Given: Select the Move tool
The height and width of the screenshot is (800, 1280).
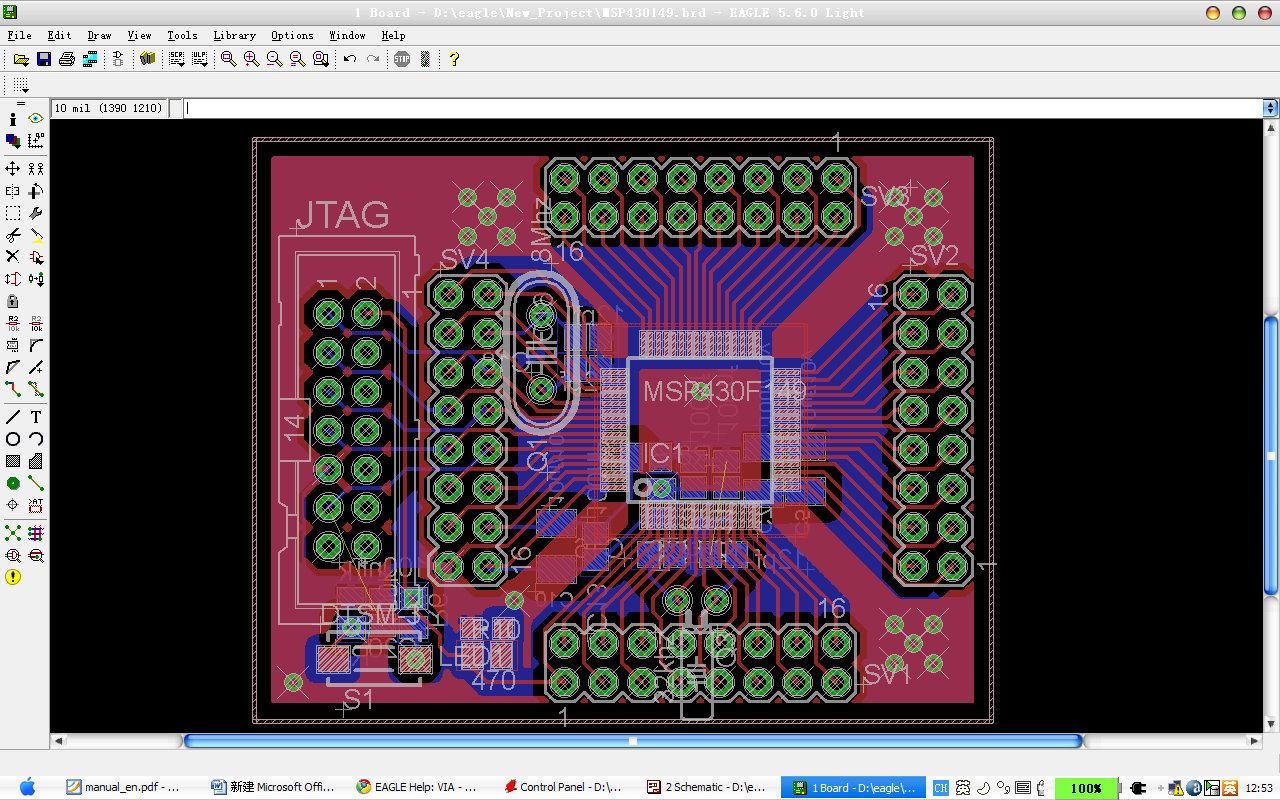Looking at the screenshot, I should 12,166.
